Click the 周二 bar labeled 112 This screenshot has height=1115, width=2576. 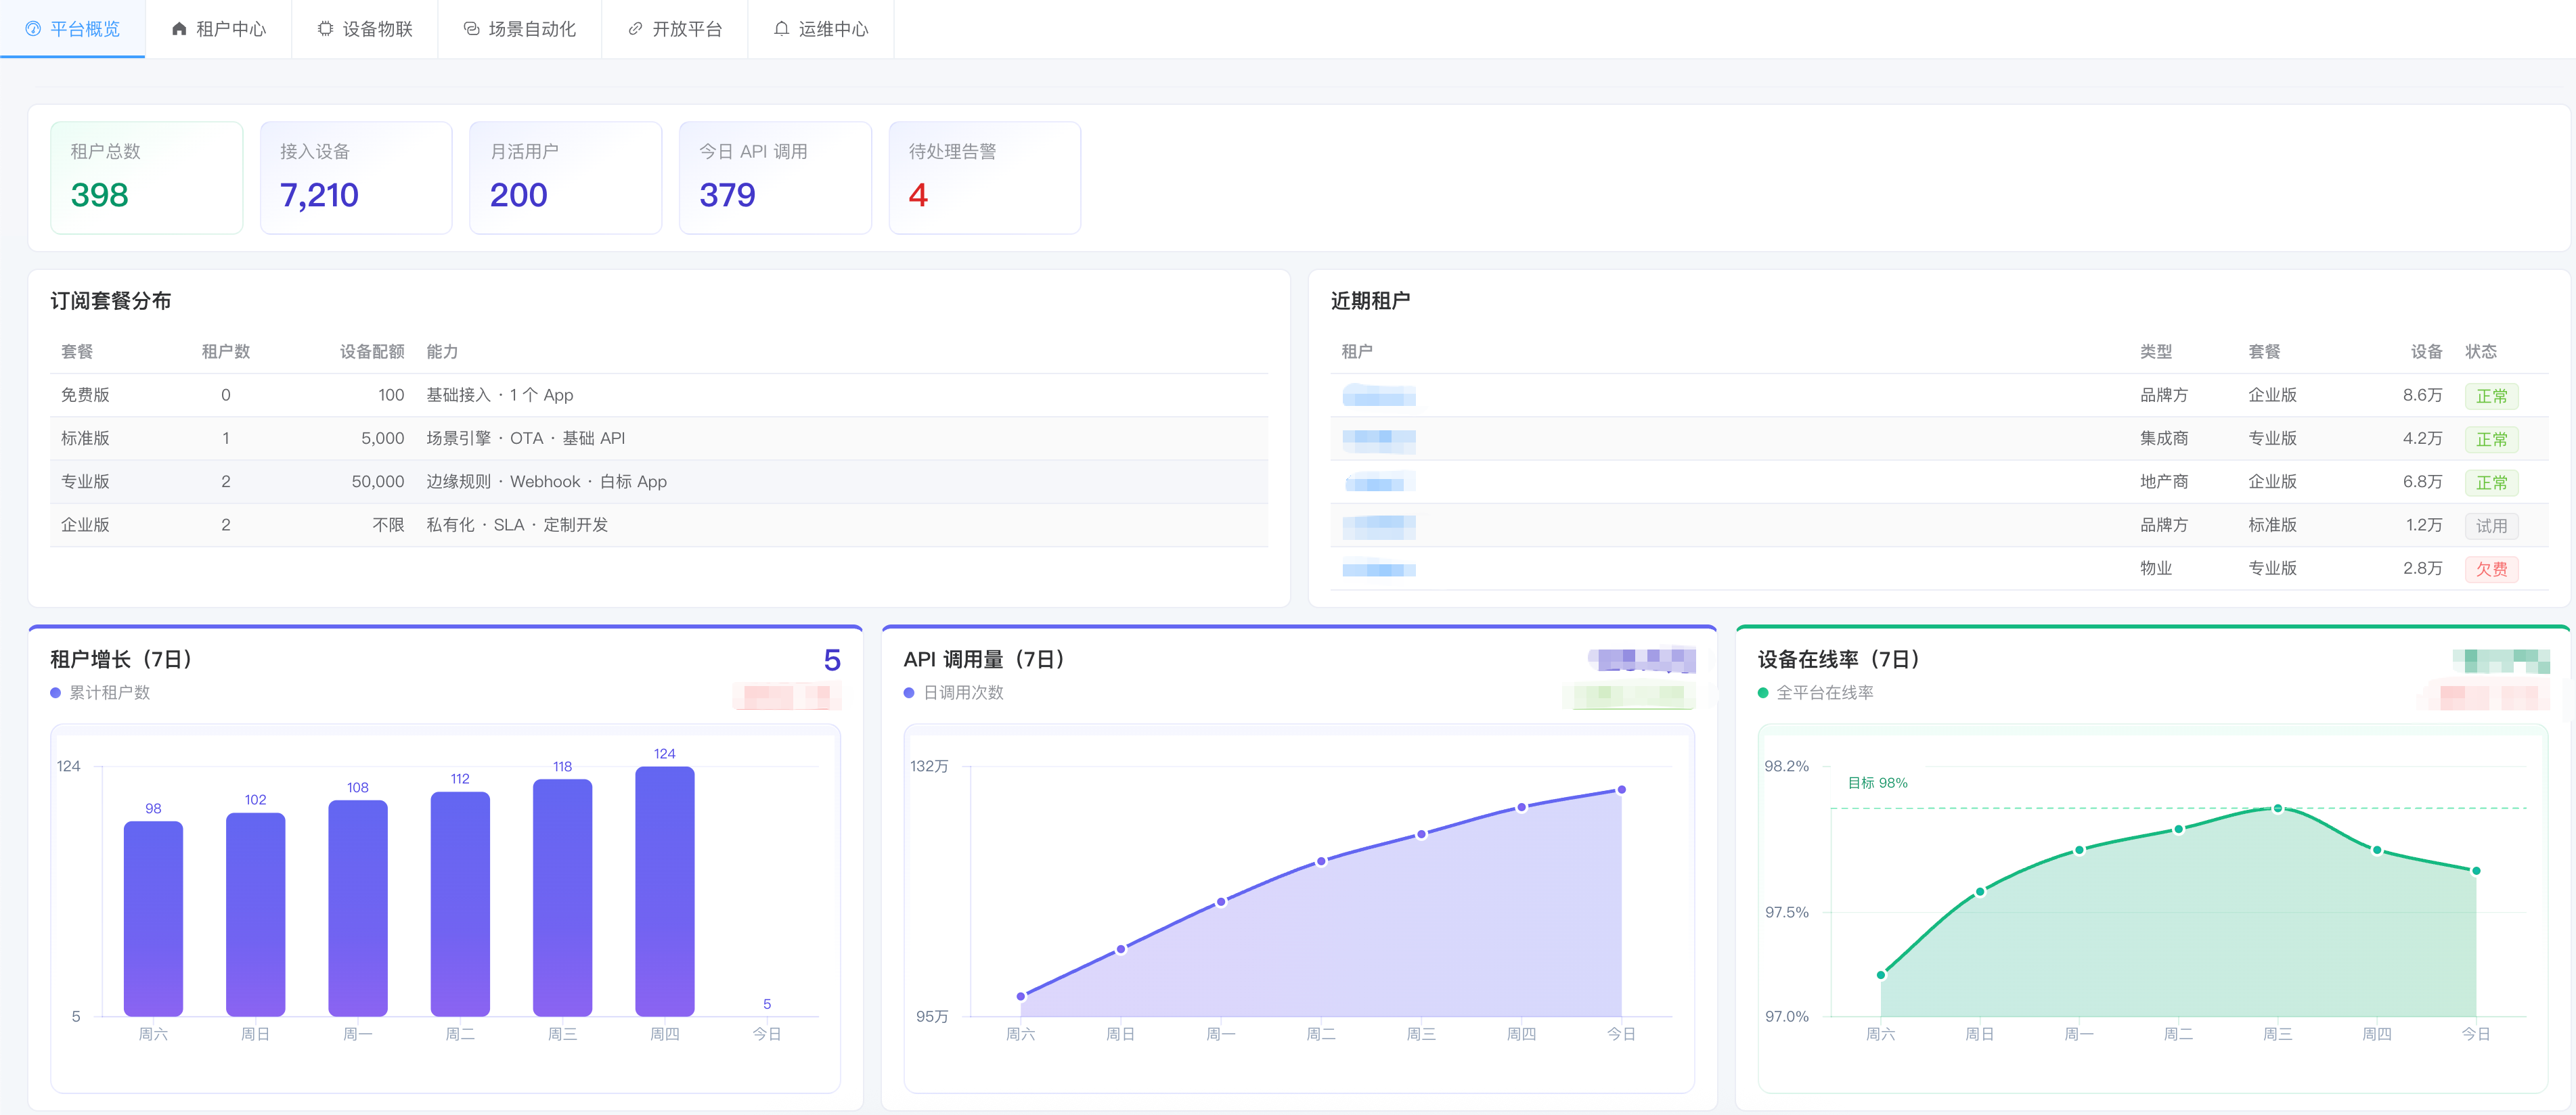pyautogui.click(x=460, y=904)
